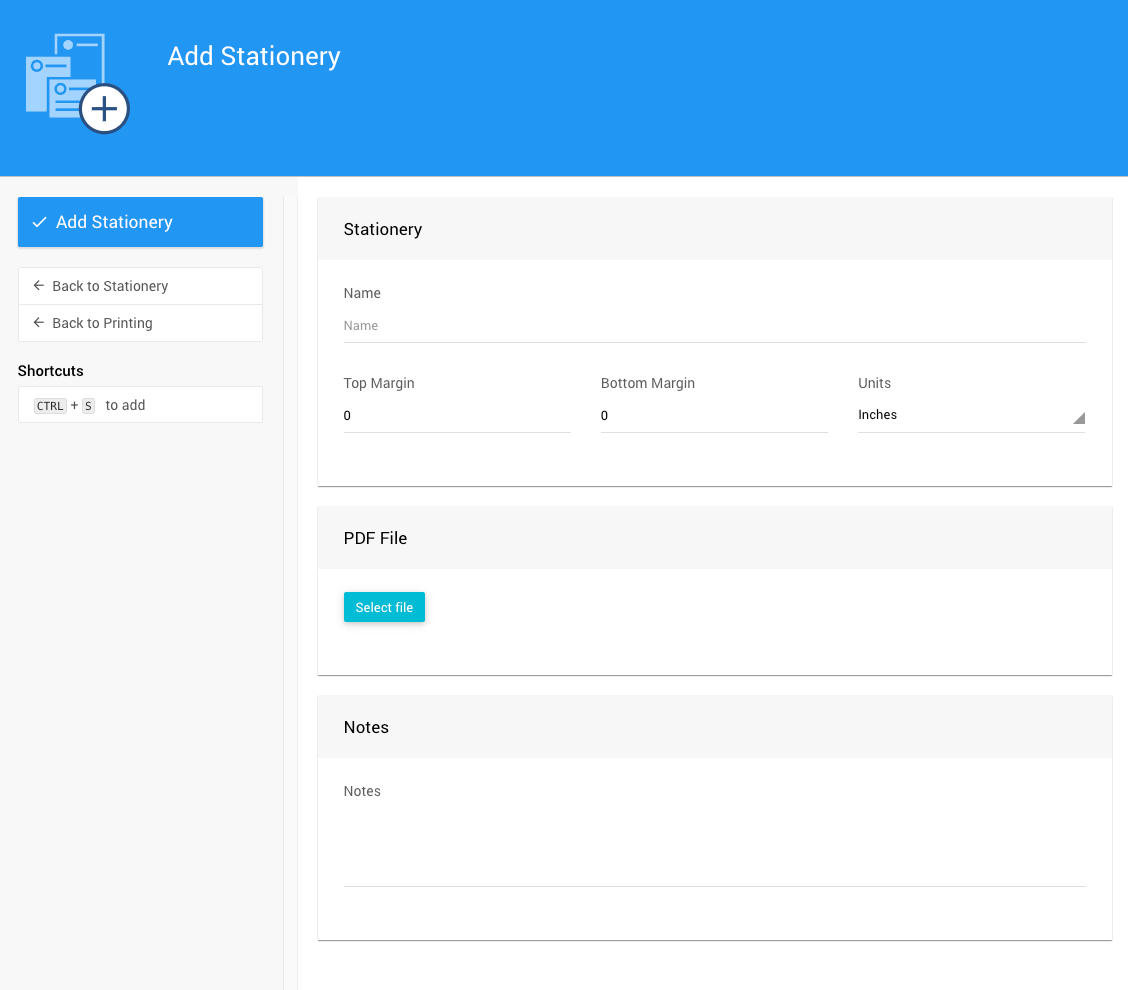
Task: Click the S key badge in Shortcuts
Action: point(88,406)
